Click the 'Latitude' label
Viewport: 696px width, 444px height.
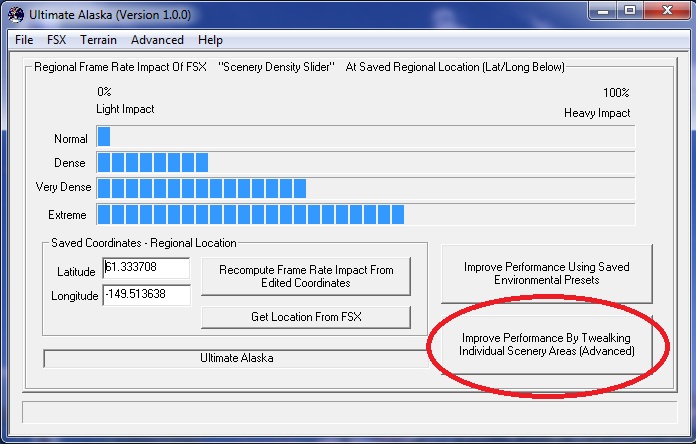coord(76,272)
